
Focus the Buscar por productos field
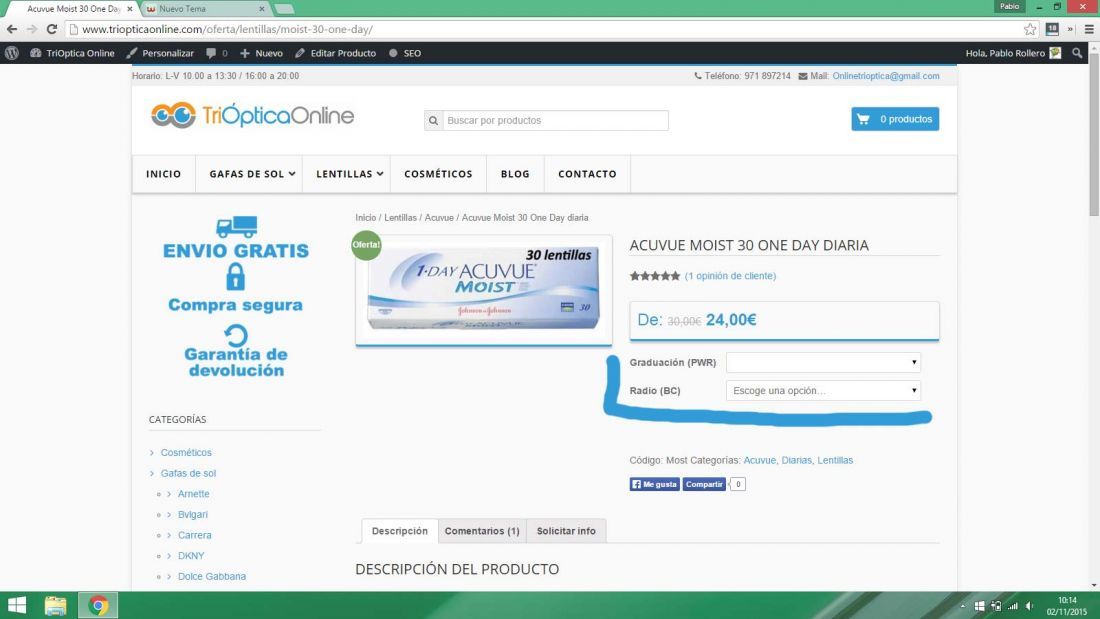coord(555,121)
